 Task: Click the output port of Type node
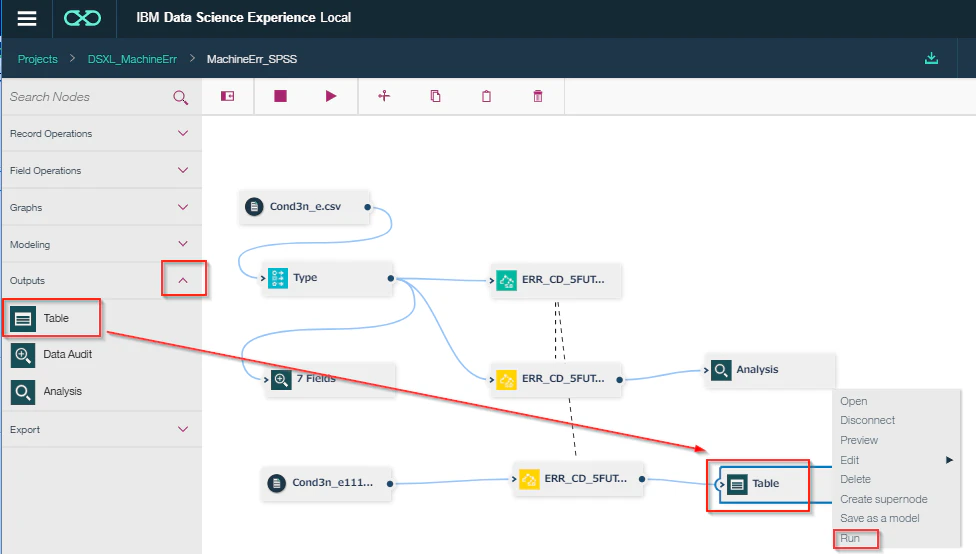pos(390,278)
